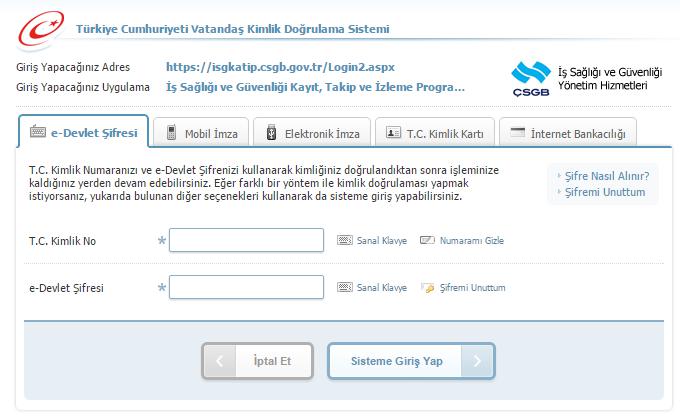Click Şifremi Unuttum link in the right panel
The height and width of the screenshot is (420, 680).
[605, 192]
